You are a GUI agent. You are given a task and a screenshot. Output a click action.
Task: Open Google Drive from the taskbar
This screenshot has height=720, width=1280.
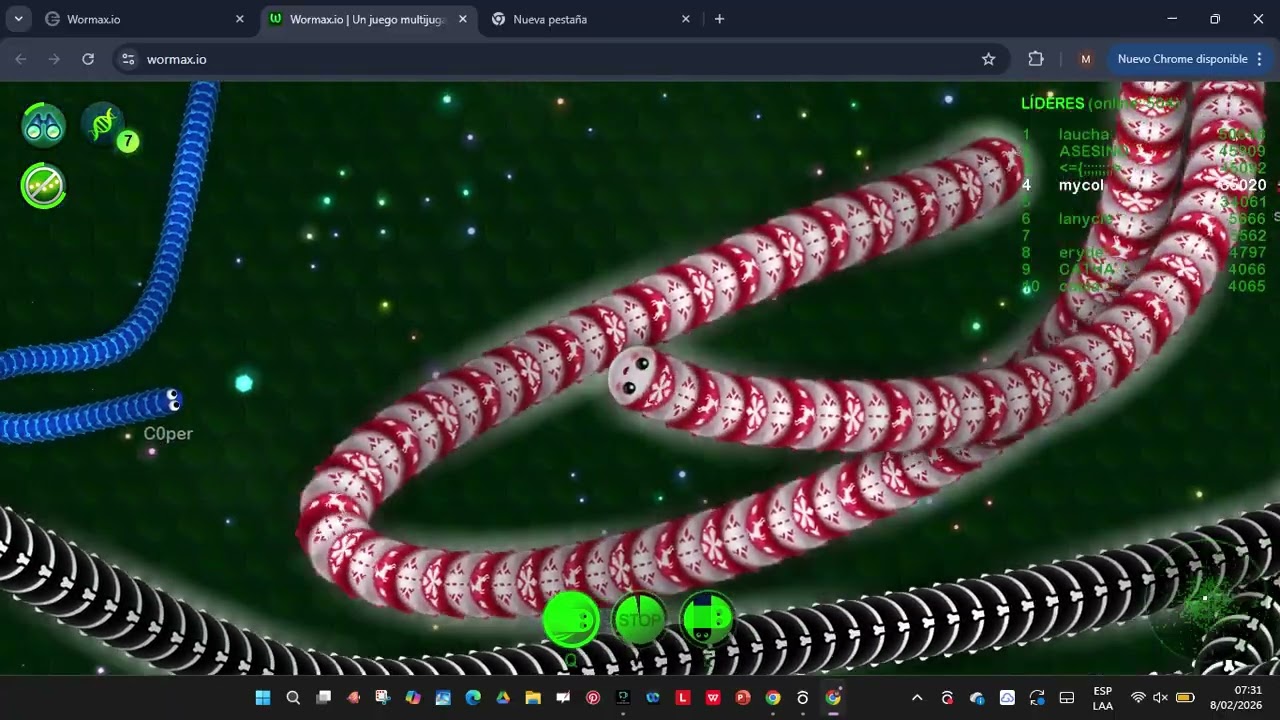tap(503, 698)
